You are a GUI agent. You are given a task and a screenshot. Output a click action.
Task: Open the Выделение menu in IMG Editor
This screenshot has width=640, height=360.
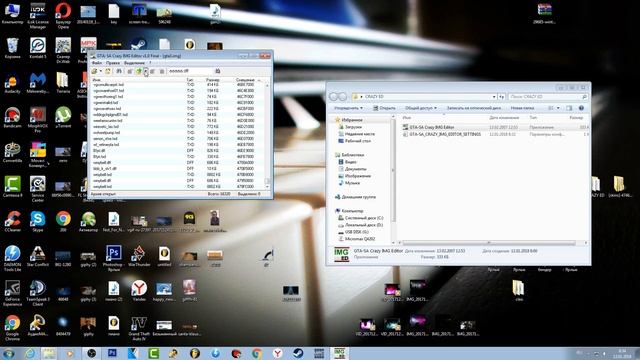[x=134, y=63]
